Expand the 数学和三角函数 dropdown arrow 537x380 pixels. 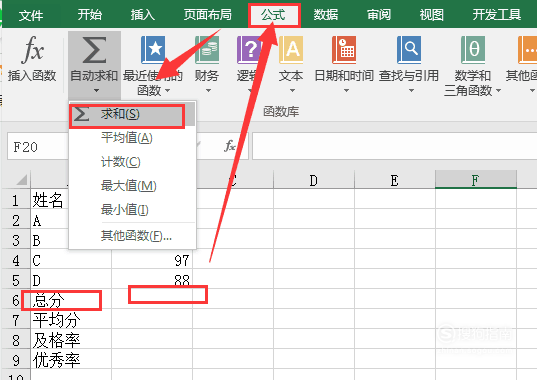tap(498, 91)
